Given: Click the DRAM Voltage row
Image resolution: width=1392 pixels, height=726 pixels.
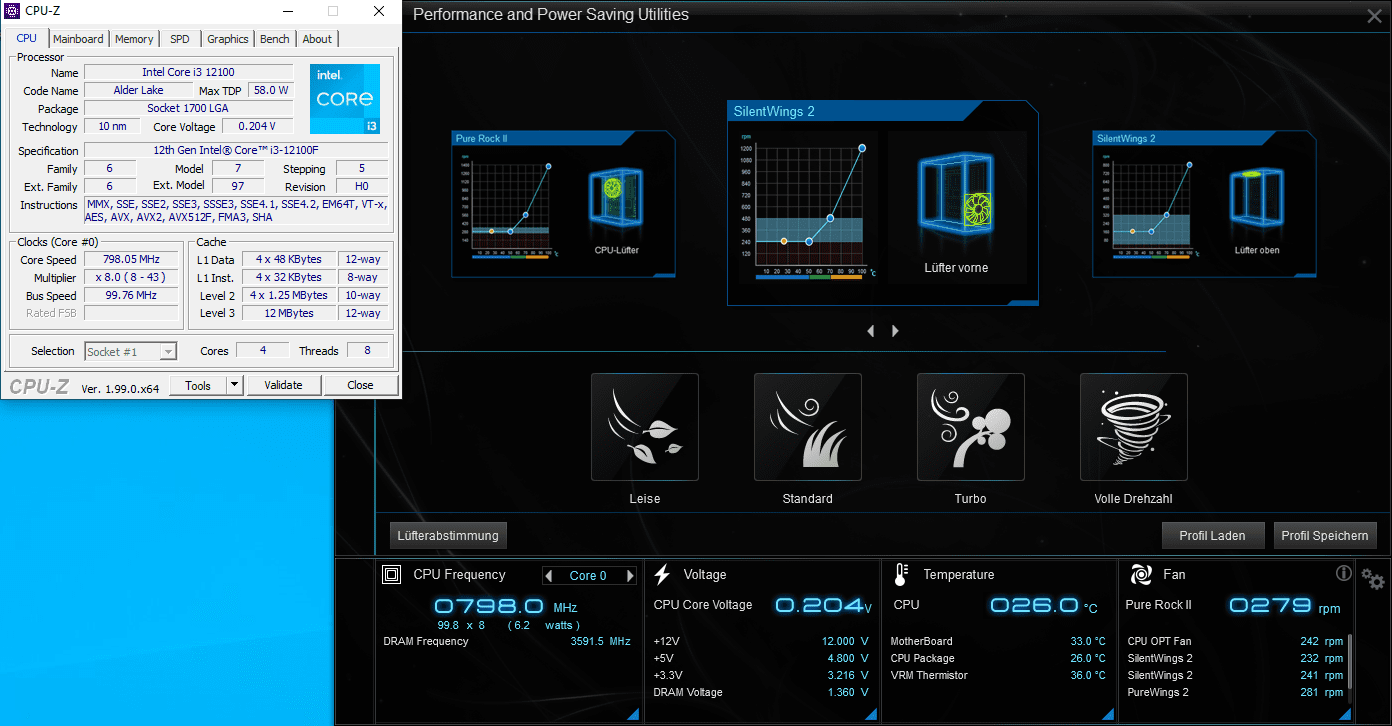Looking at the screenshot, I should click(761, 692).
